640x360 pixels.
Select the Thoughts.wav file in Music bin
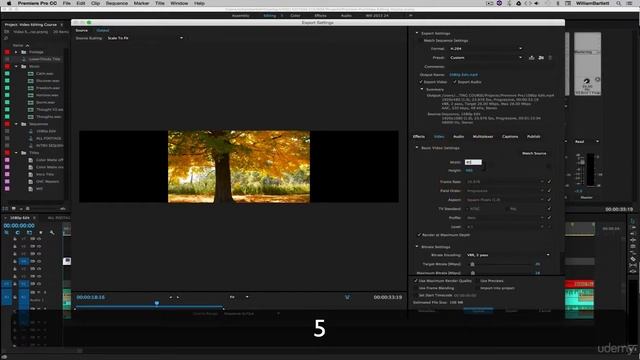click(48, 117)
